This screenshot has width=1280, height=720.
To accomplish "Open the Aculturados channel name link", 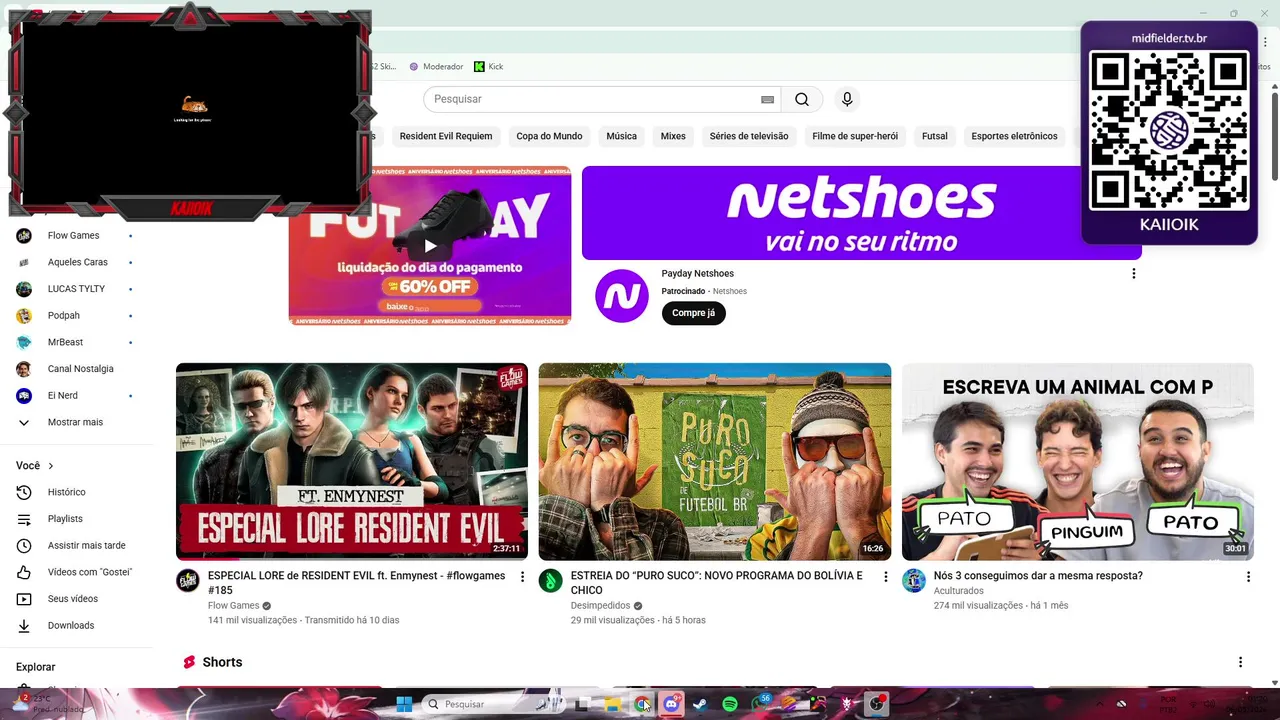I will click(x=958, y=591).
